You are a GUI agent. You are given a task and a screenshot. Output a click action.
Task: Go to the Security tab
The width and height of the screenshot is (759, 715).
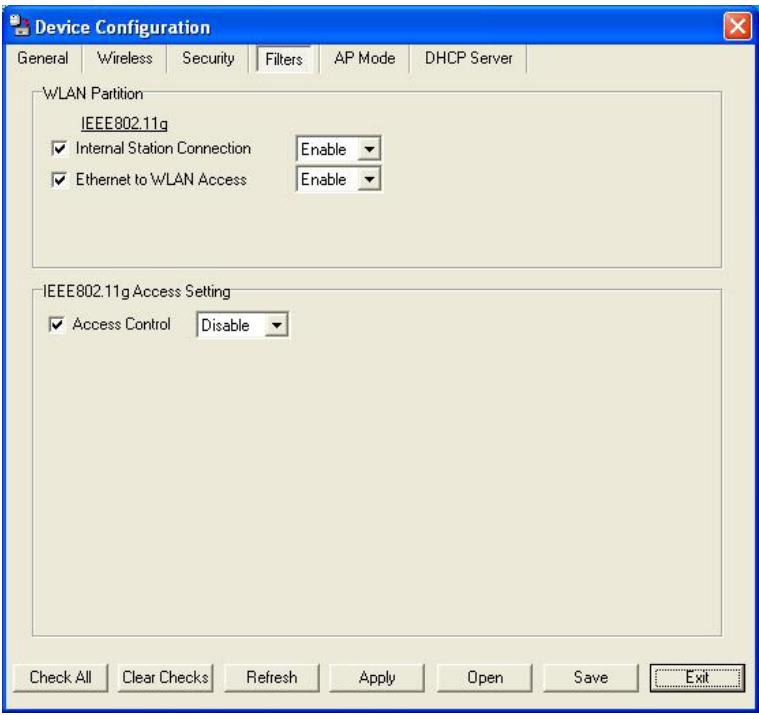tap(208, 58)
